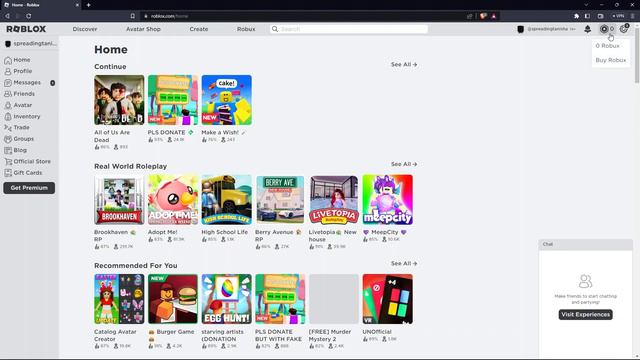Open the PLS DONATE thumbnail under Continue
The height and width of the screenshot is (360, 640).
(173, 100)
